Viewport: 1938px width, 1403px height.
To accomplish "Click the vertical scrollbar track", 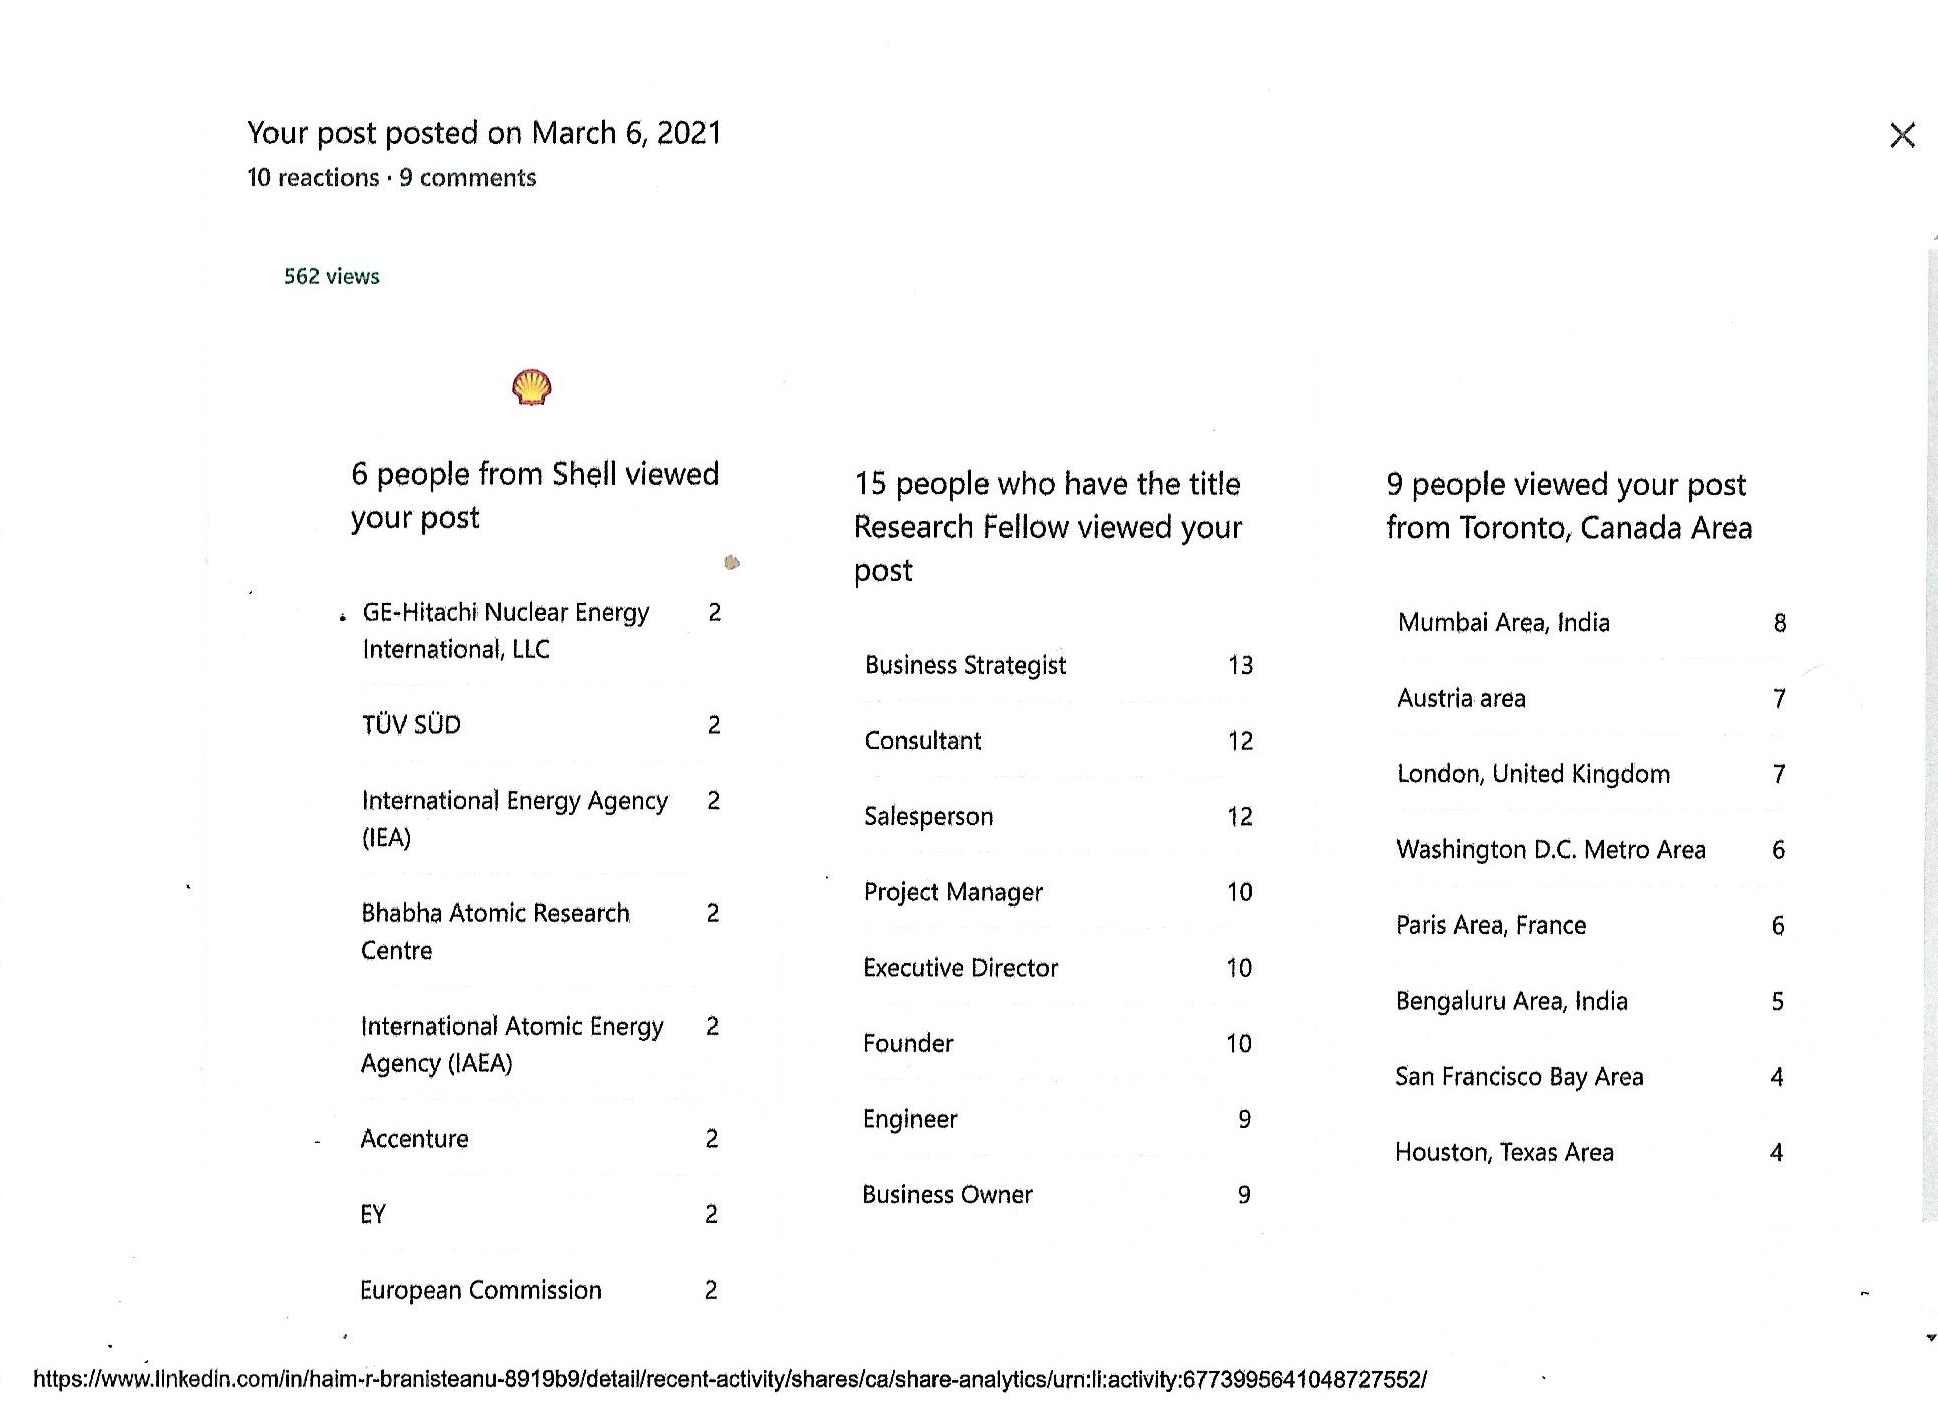I will coord(1930,700).
